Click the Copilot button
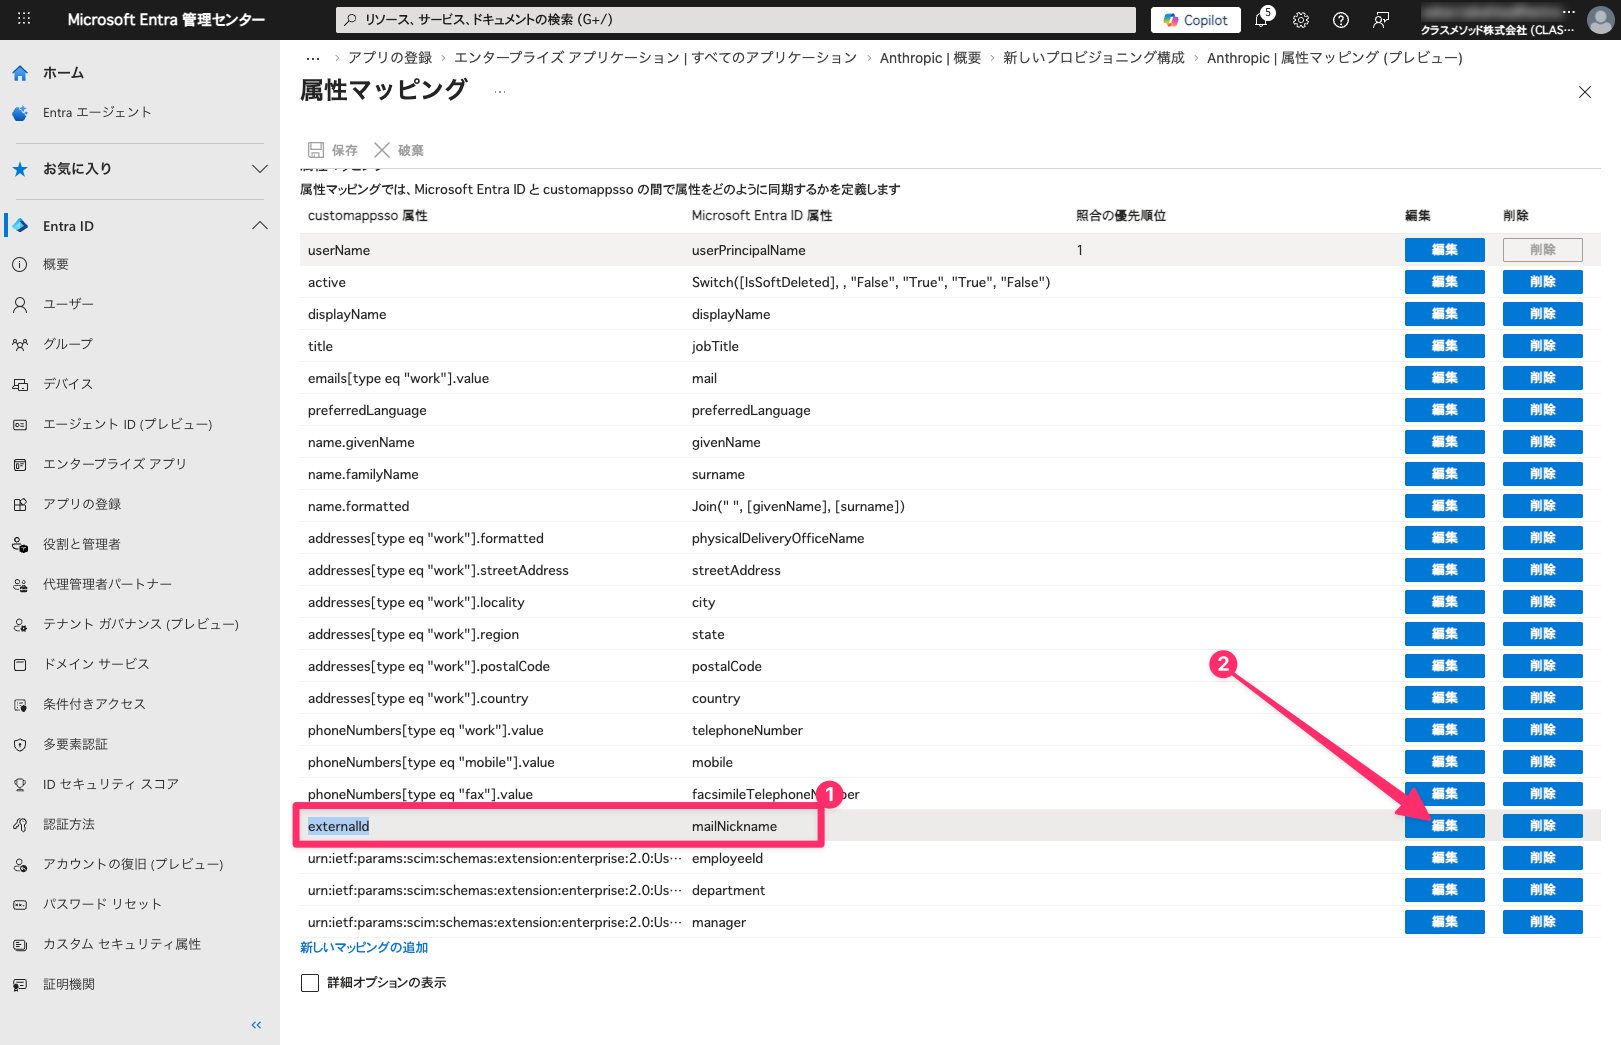Viewport: 1621px width, 1045px height. coord(1196,20)
